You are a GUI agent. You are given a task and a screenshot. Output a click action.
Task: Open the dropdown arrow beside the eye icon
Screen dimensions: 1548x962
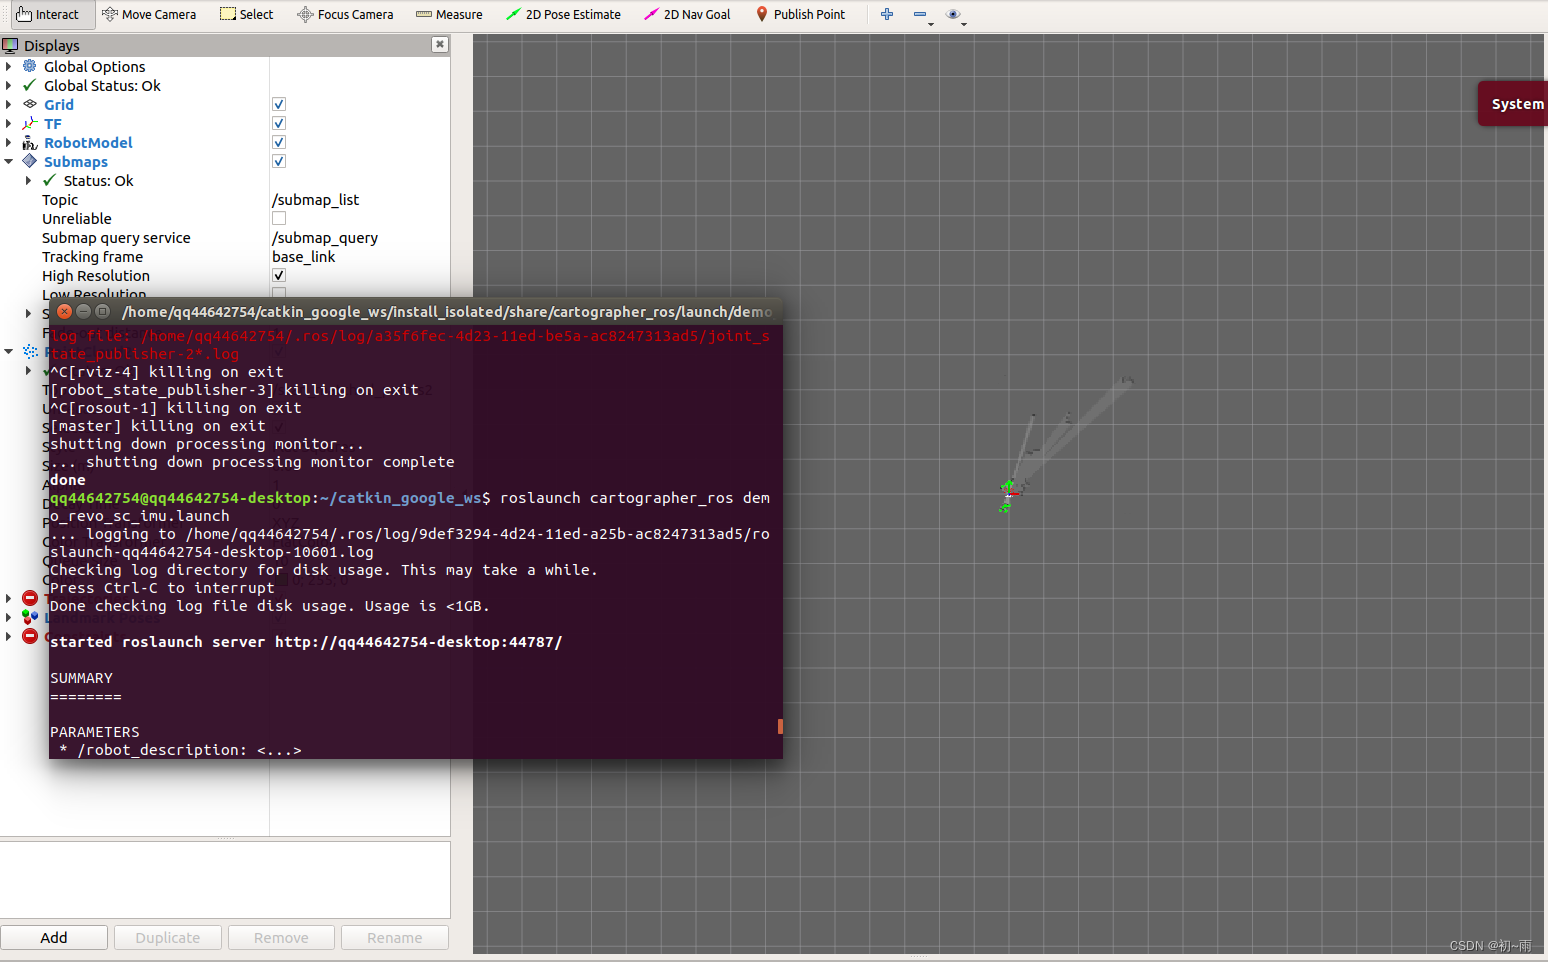point(964,23)
